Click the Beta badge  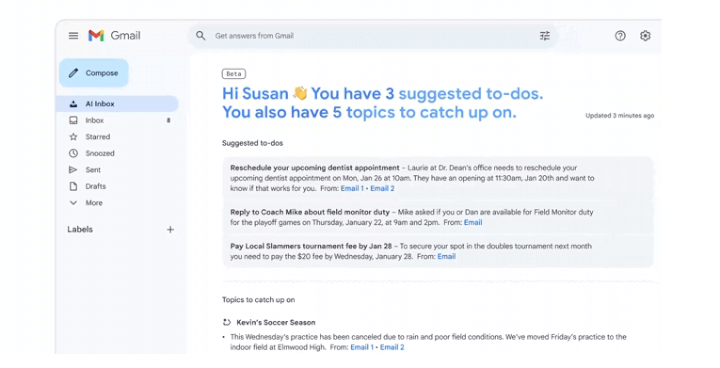(x=234, y=74)
